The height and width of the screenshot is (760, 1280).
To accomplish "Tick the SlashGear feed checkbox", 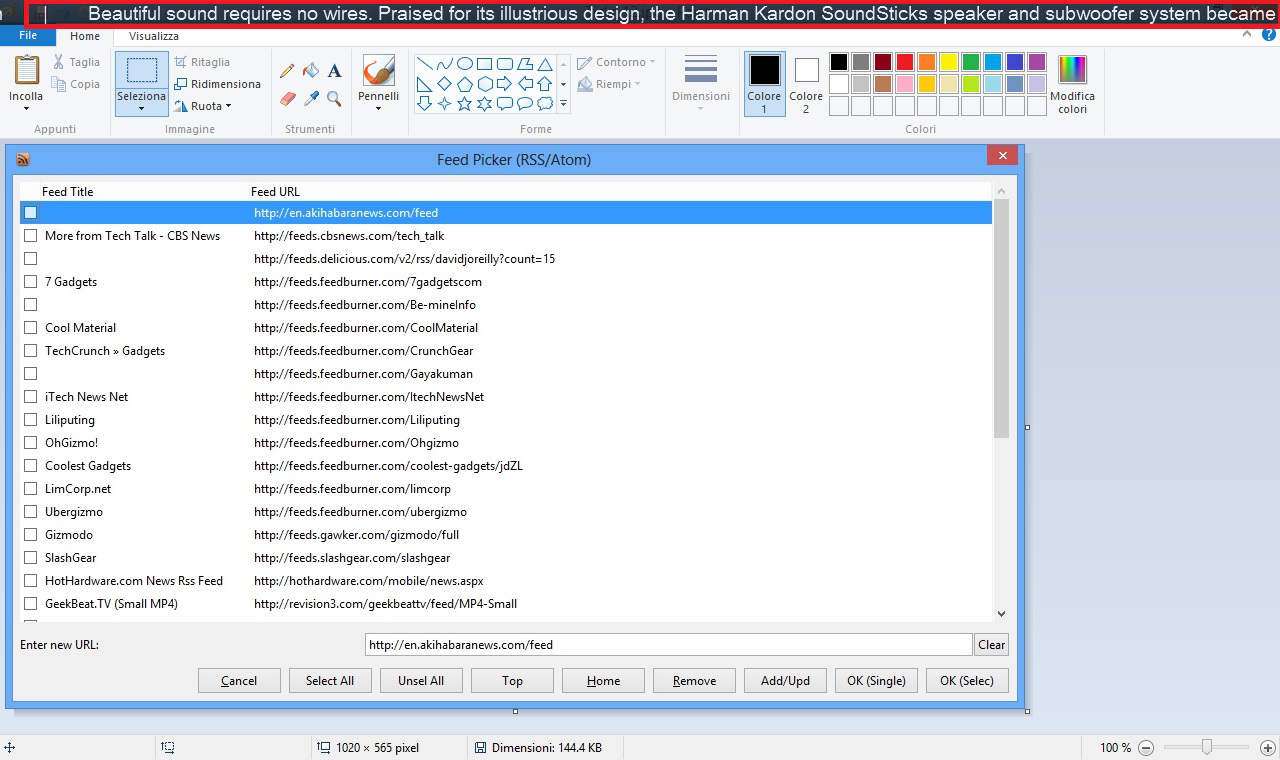I will 31,558.
